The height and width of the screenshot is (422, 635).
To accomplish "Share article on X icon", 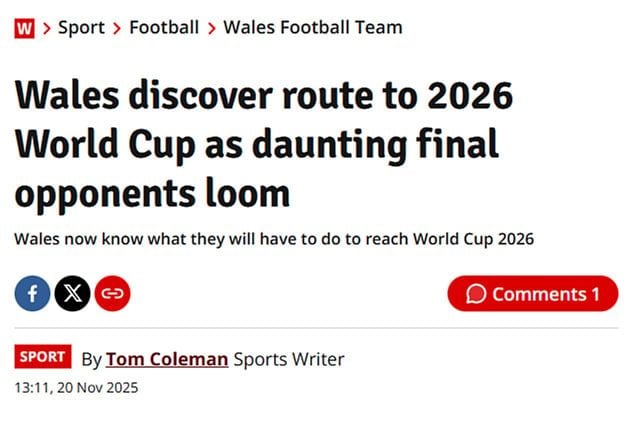I will click(x=72, y=294).
